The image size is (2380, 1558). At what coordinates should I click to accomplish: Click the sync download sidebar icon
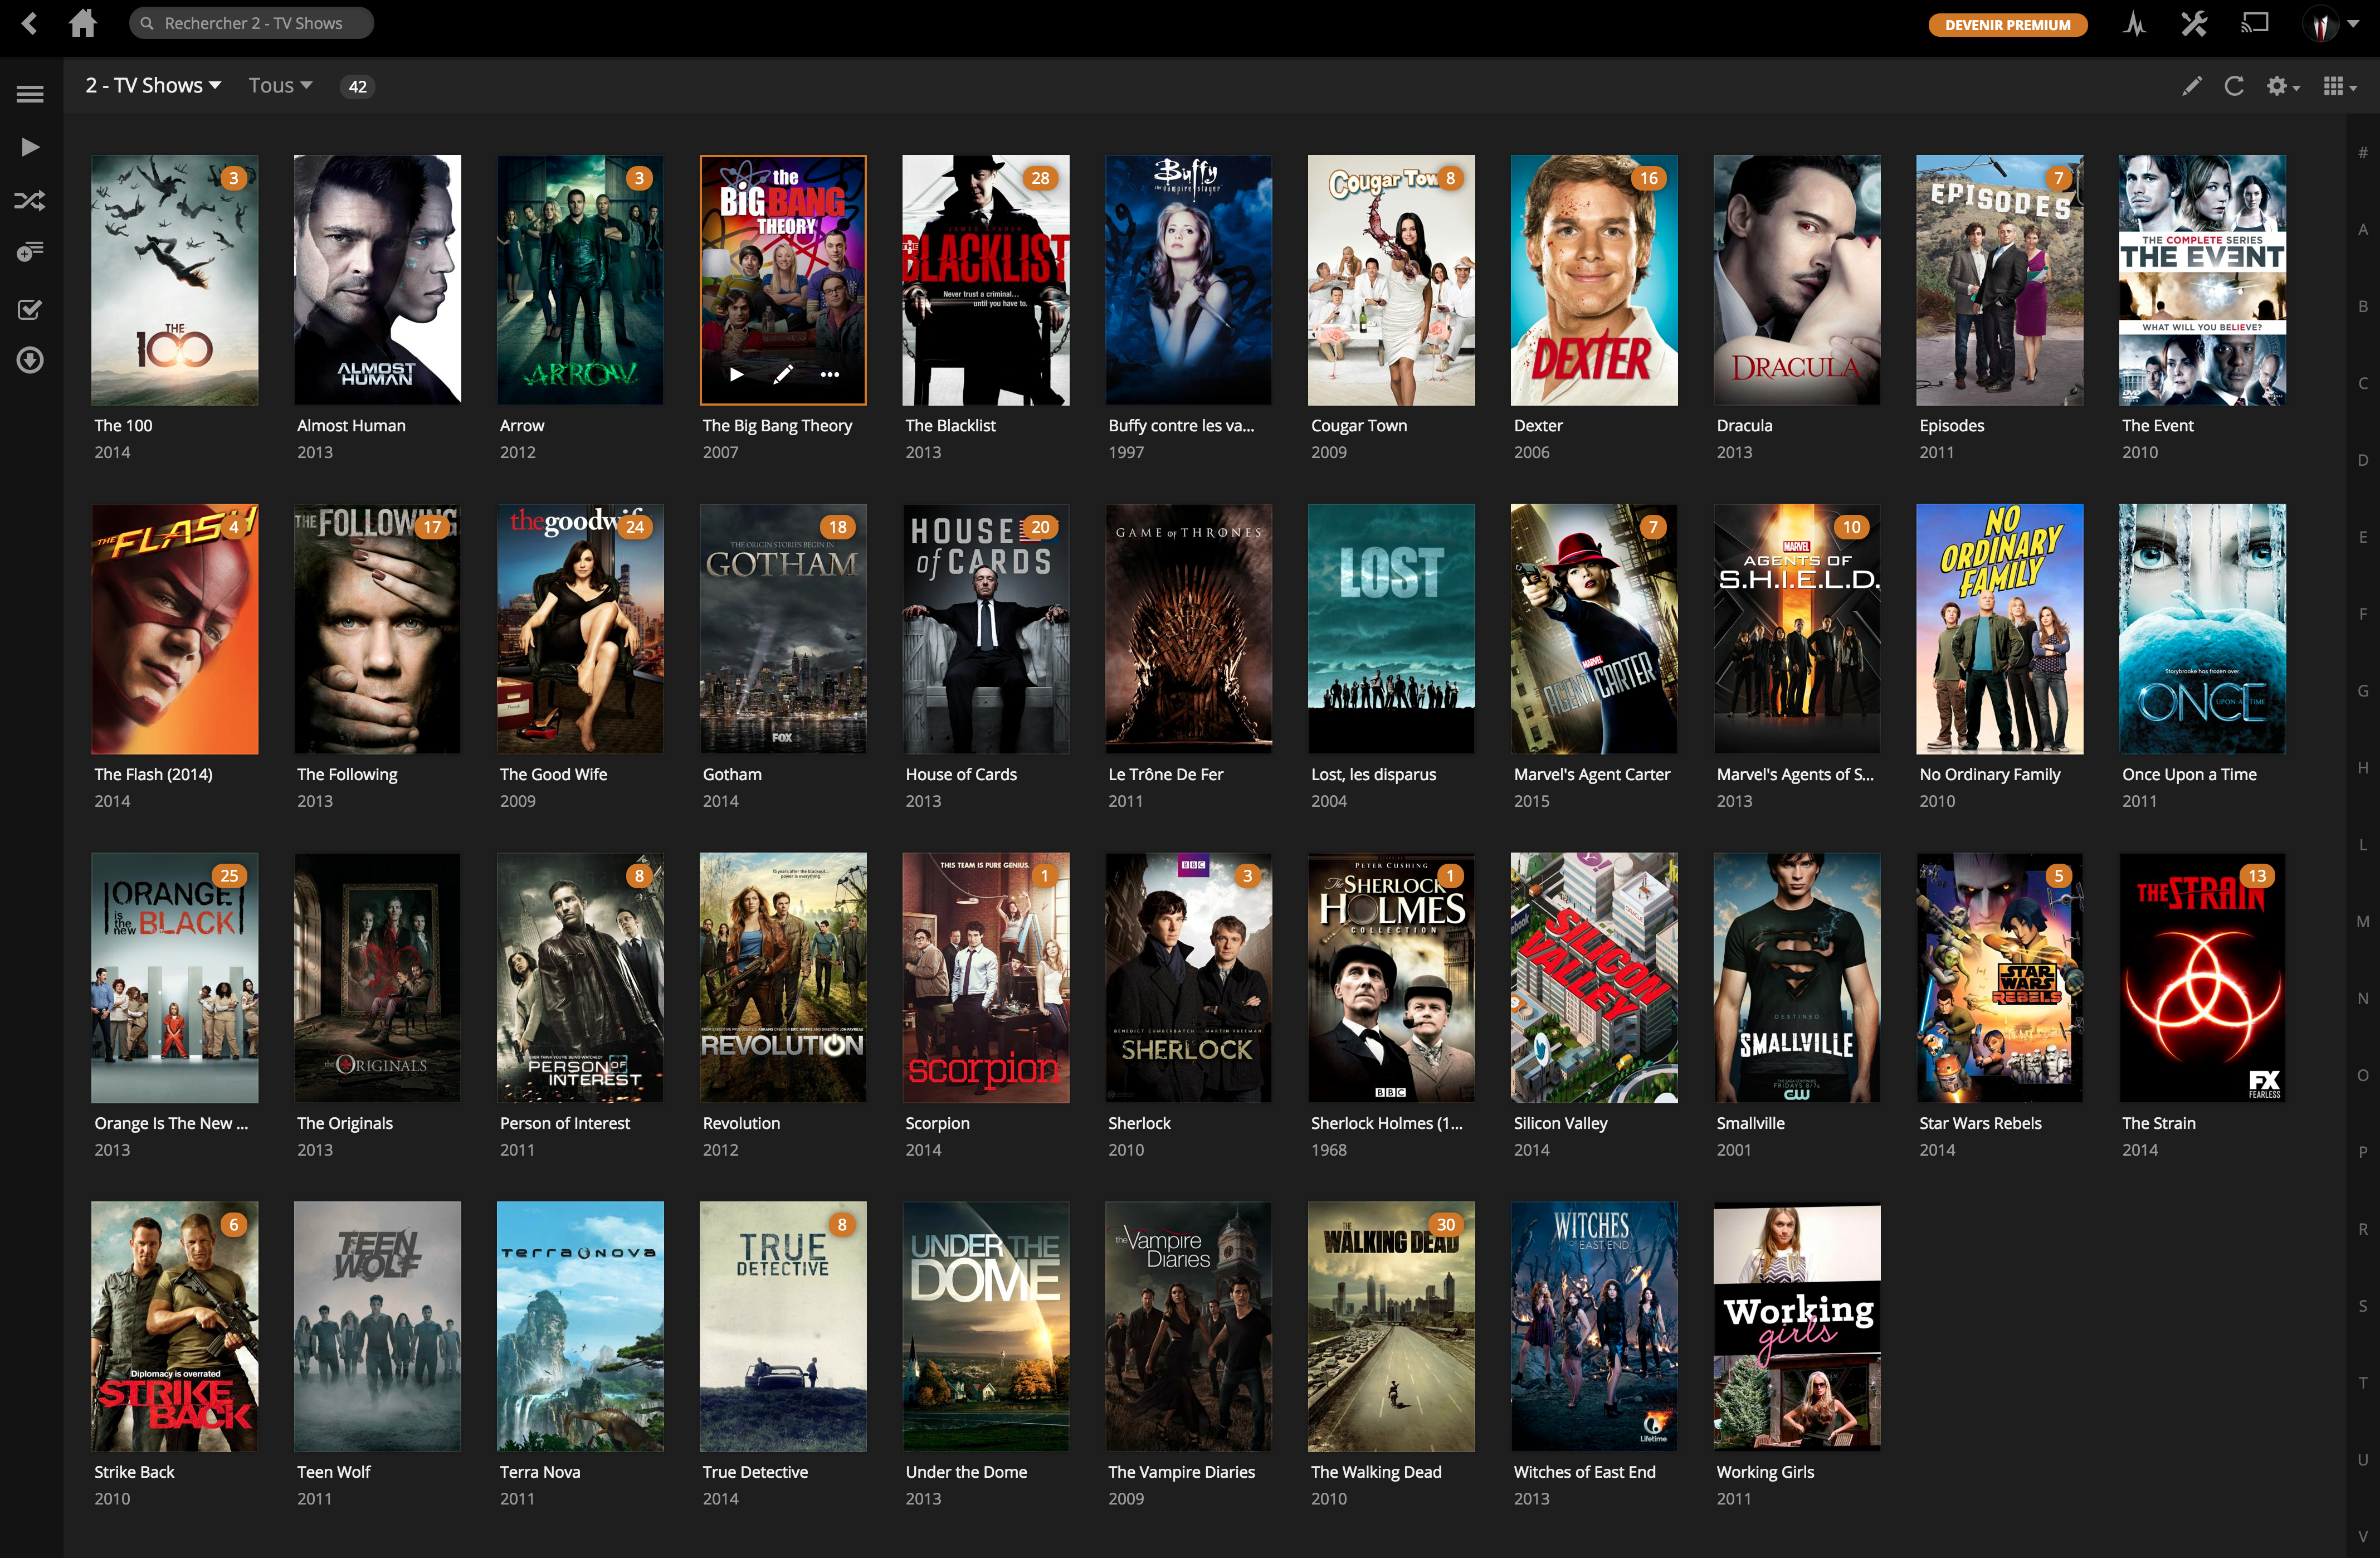(x=30, y=360)
